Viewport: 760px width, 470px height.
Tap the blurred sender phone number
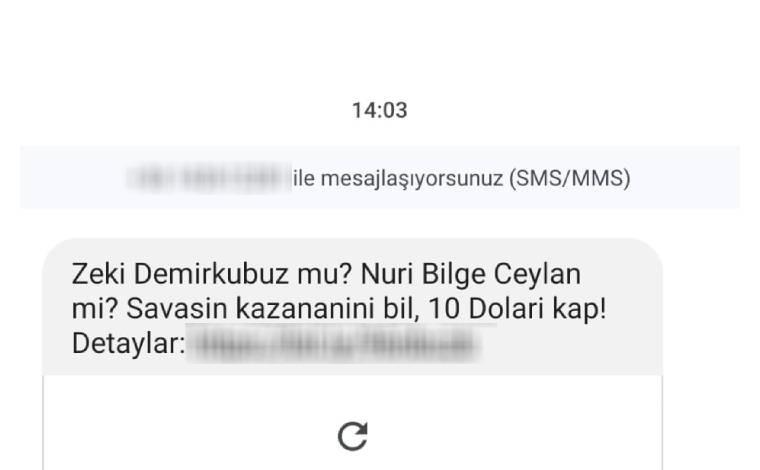tap(209, 178)
